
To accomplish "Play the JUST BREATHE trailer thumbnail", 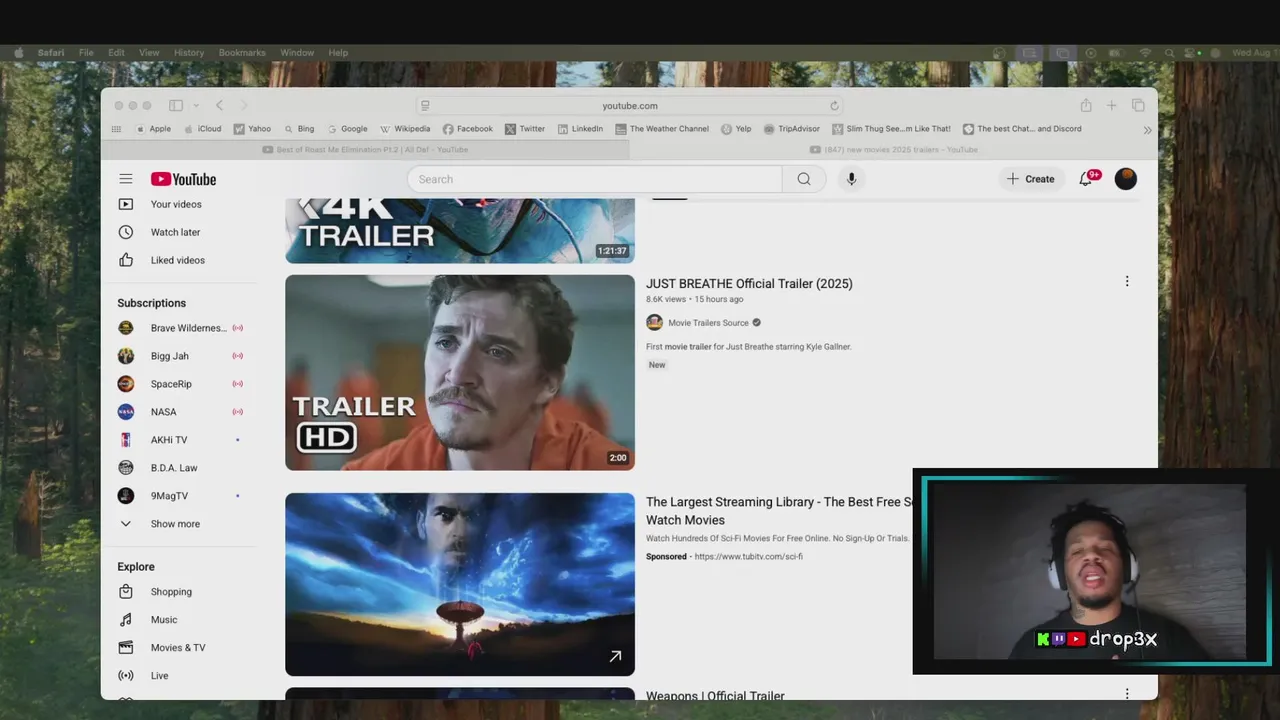I will tap(460, 372).
